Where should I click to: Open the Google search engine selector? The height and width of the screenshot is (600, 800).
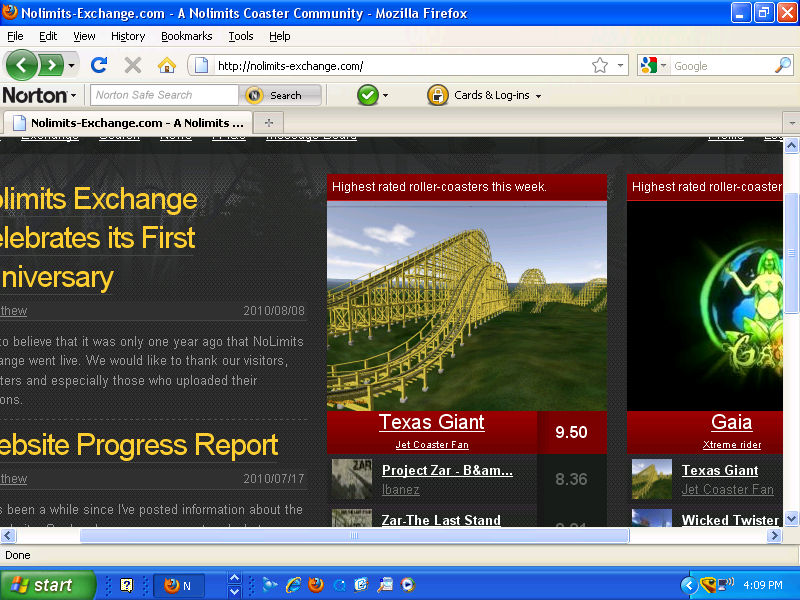point(654,65)
